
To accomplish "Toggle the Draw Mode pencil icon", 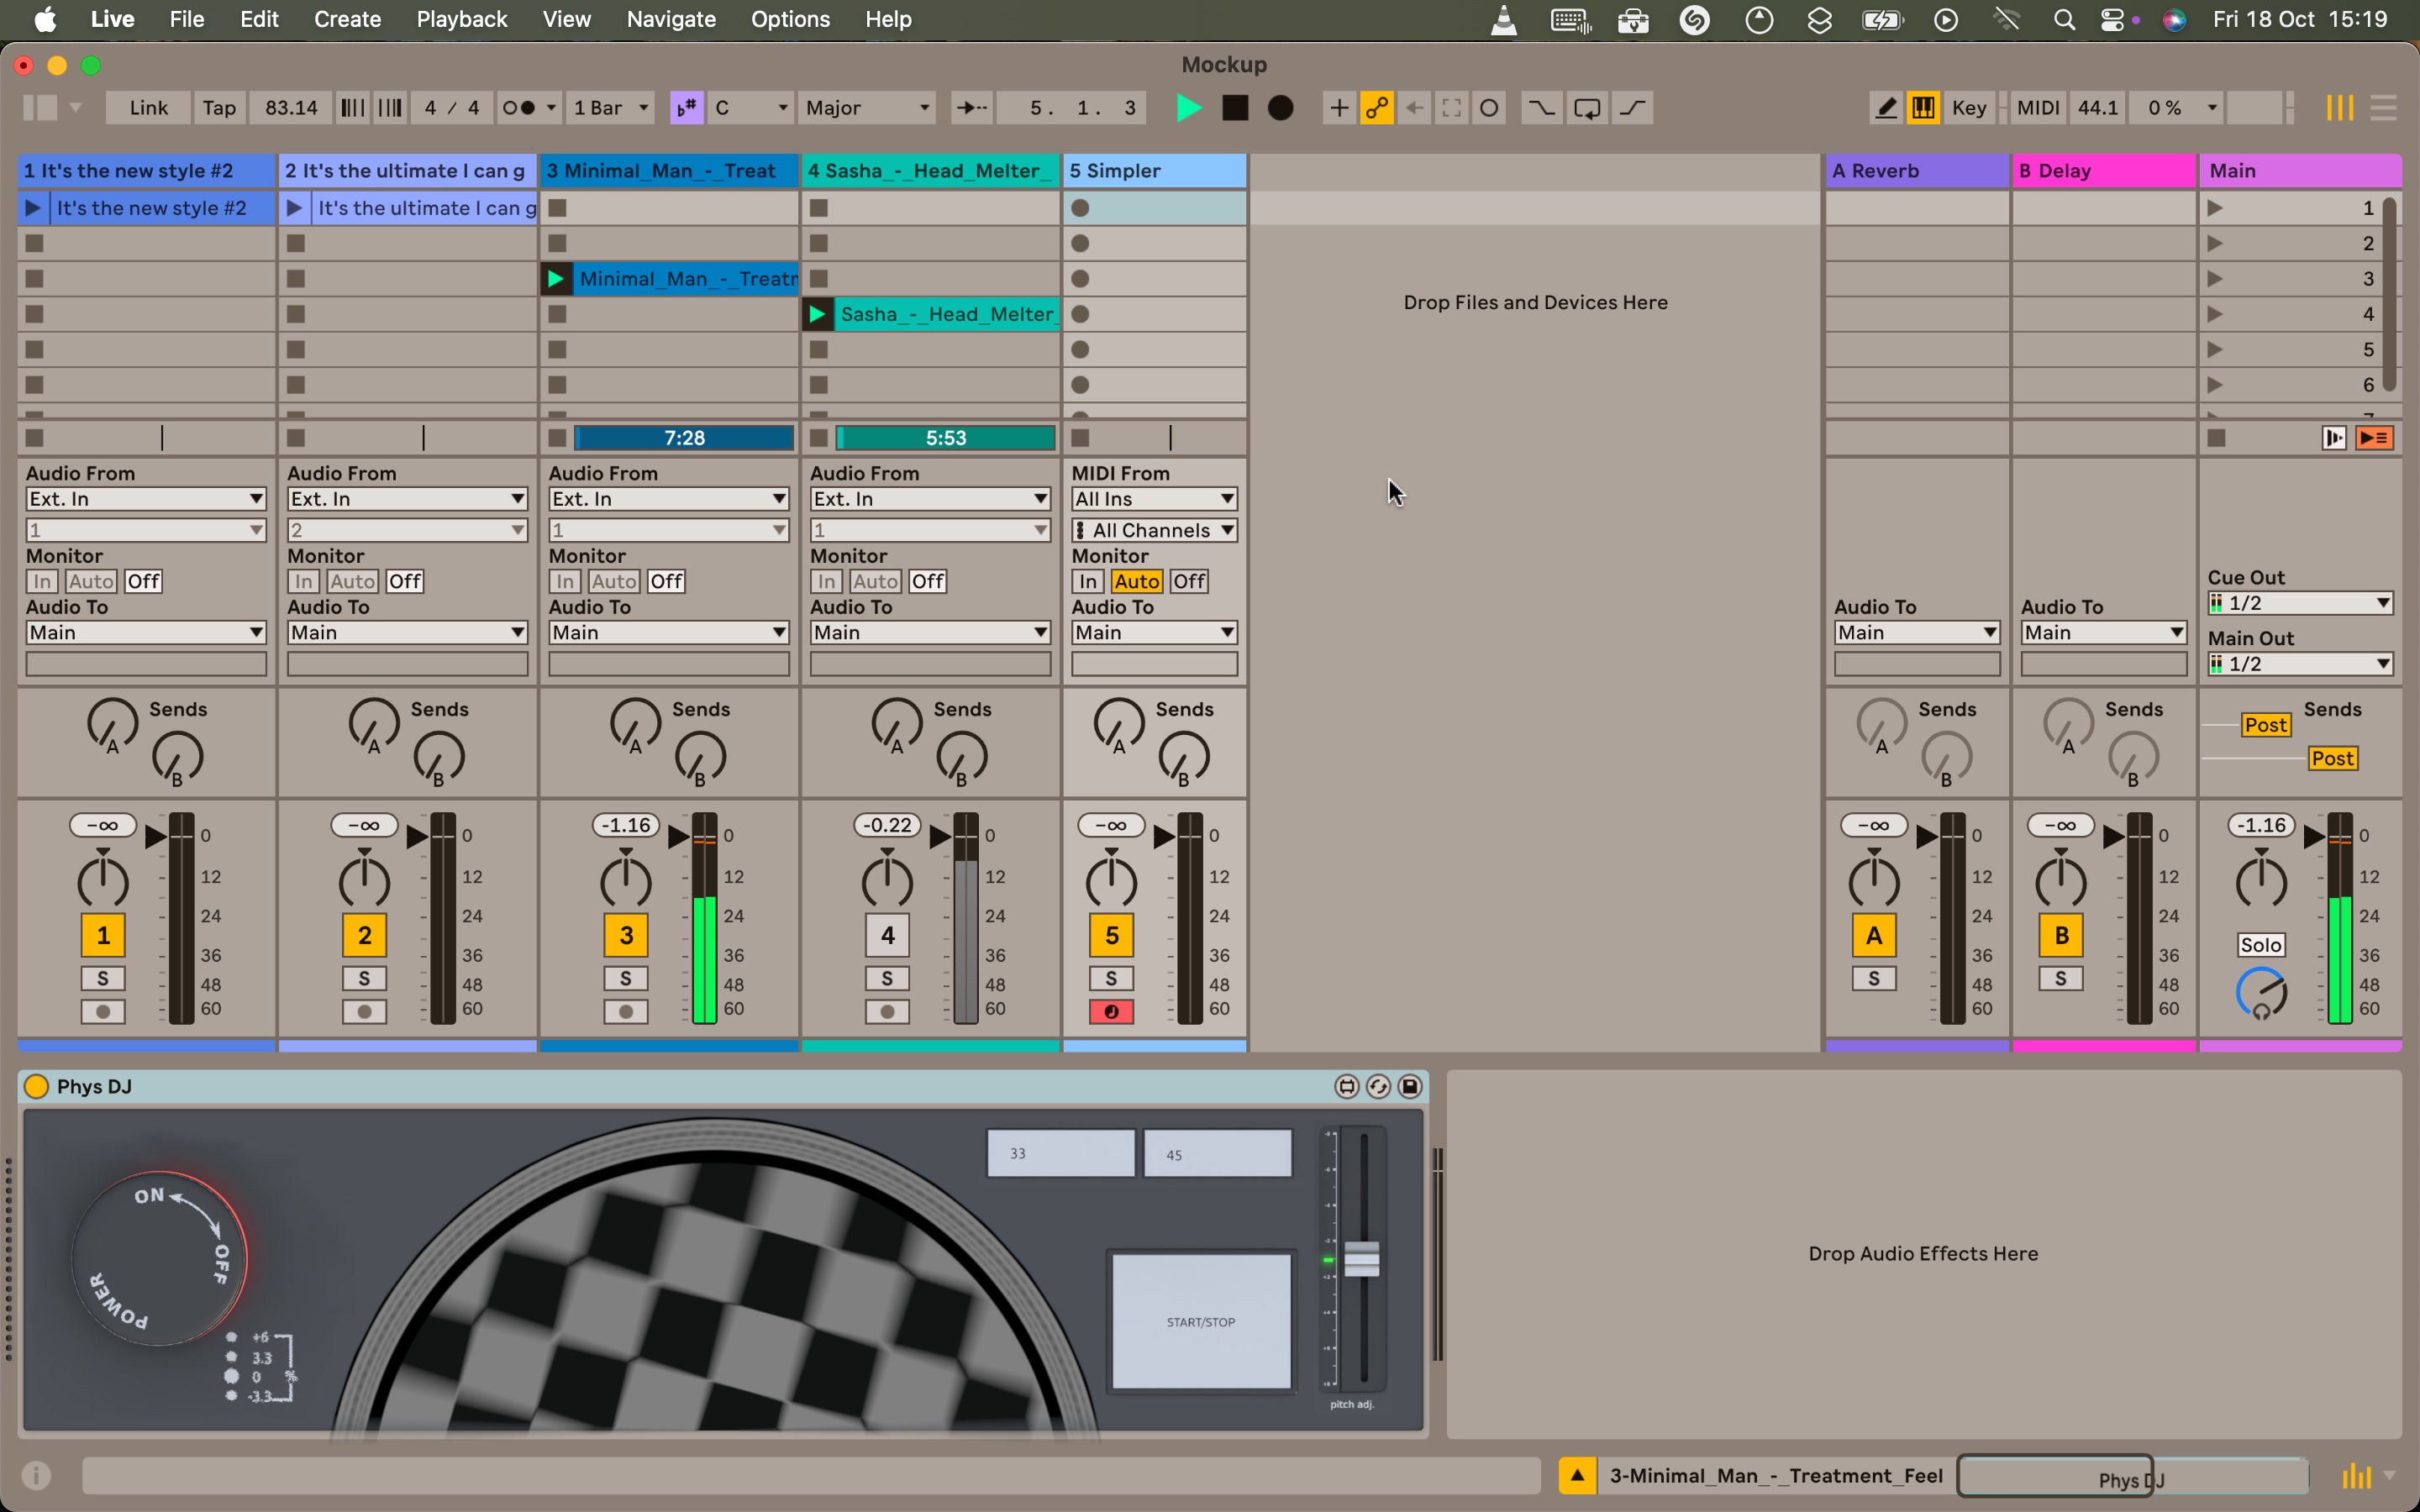I will [1885, 108].
